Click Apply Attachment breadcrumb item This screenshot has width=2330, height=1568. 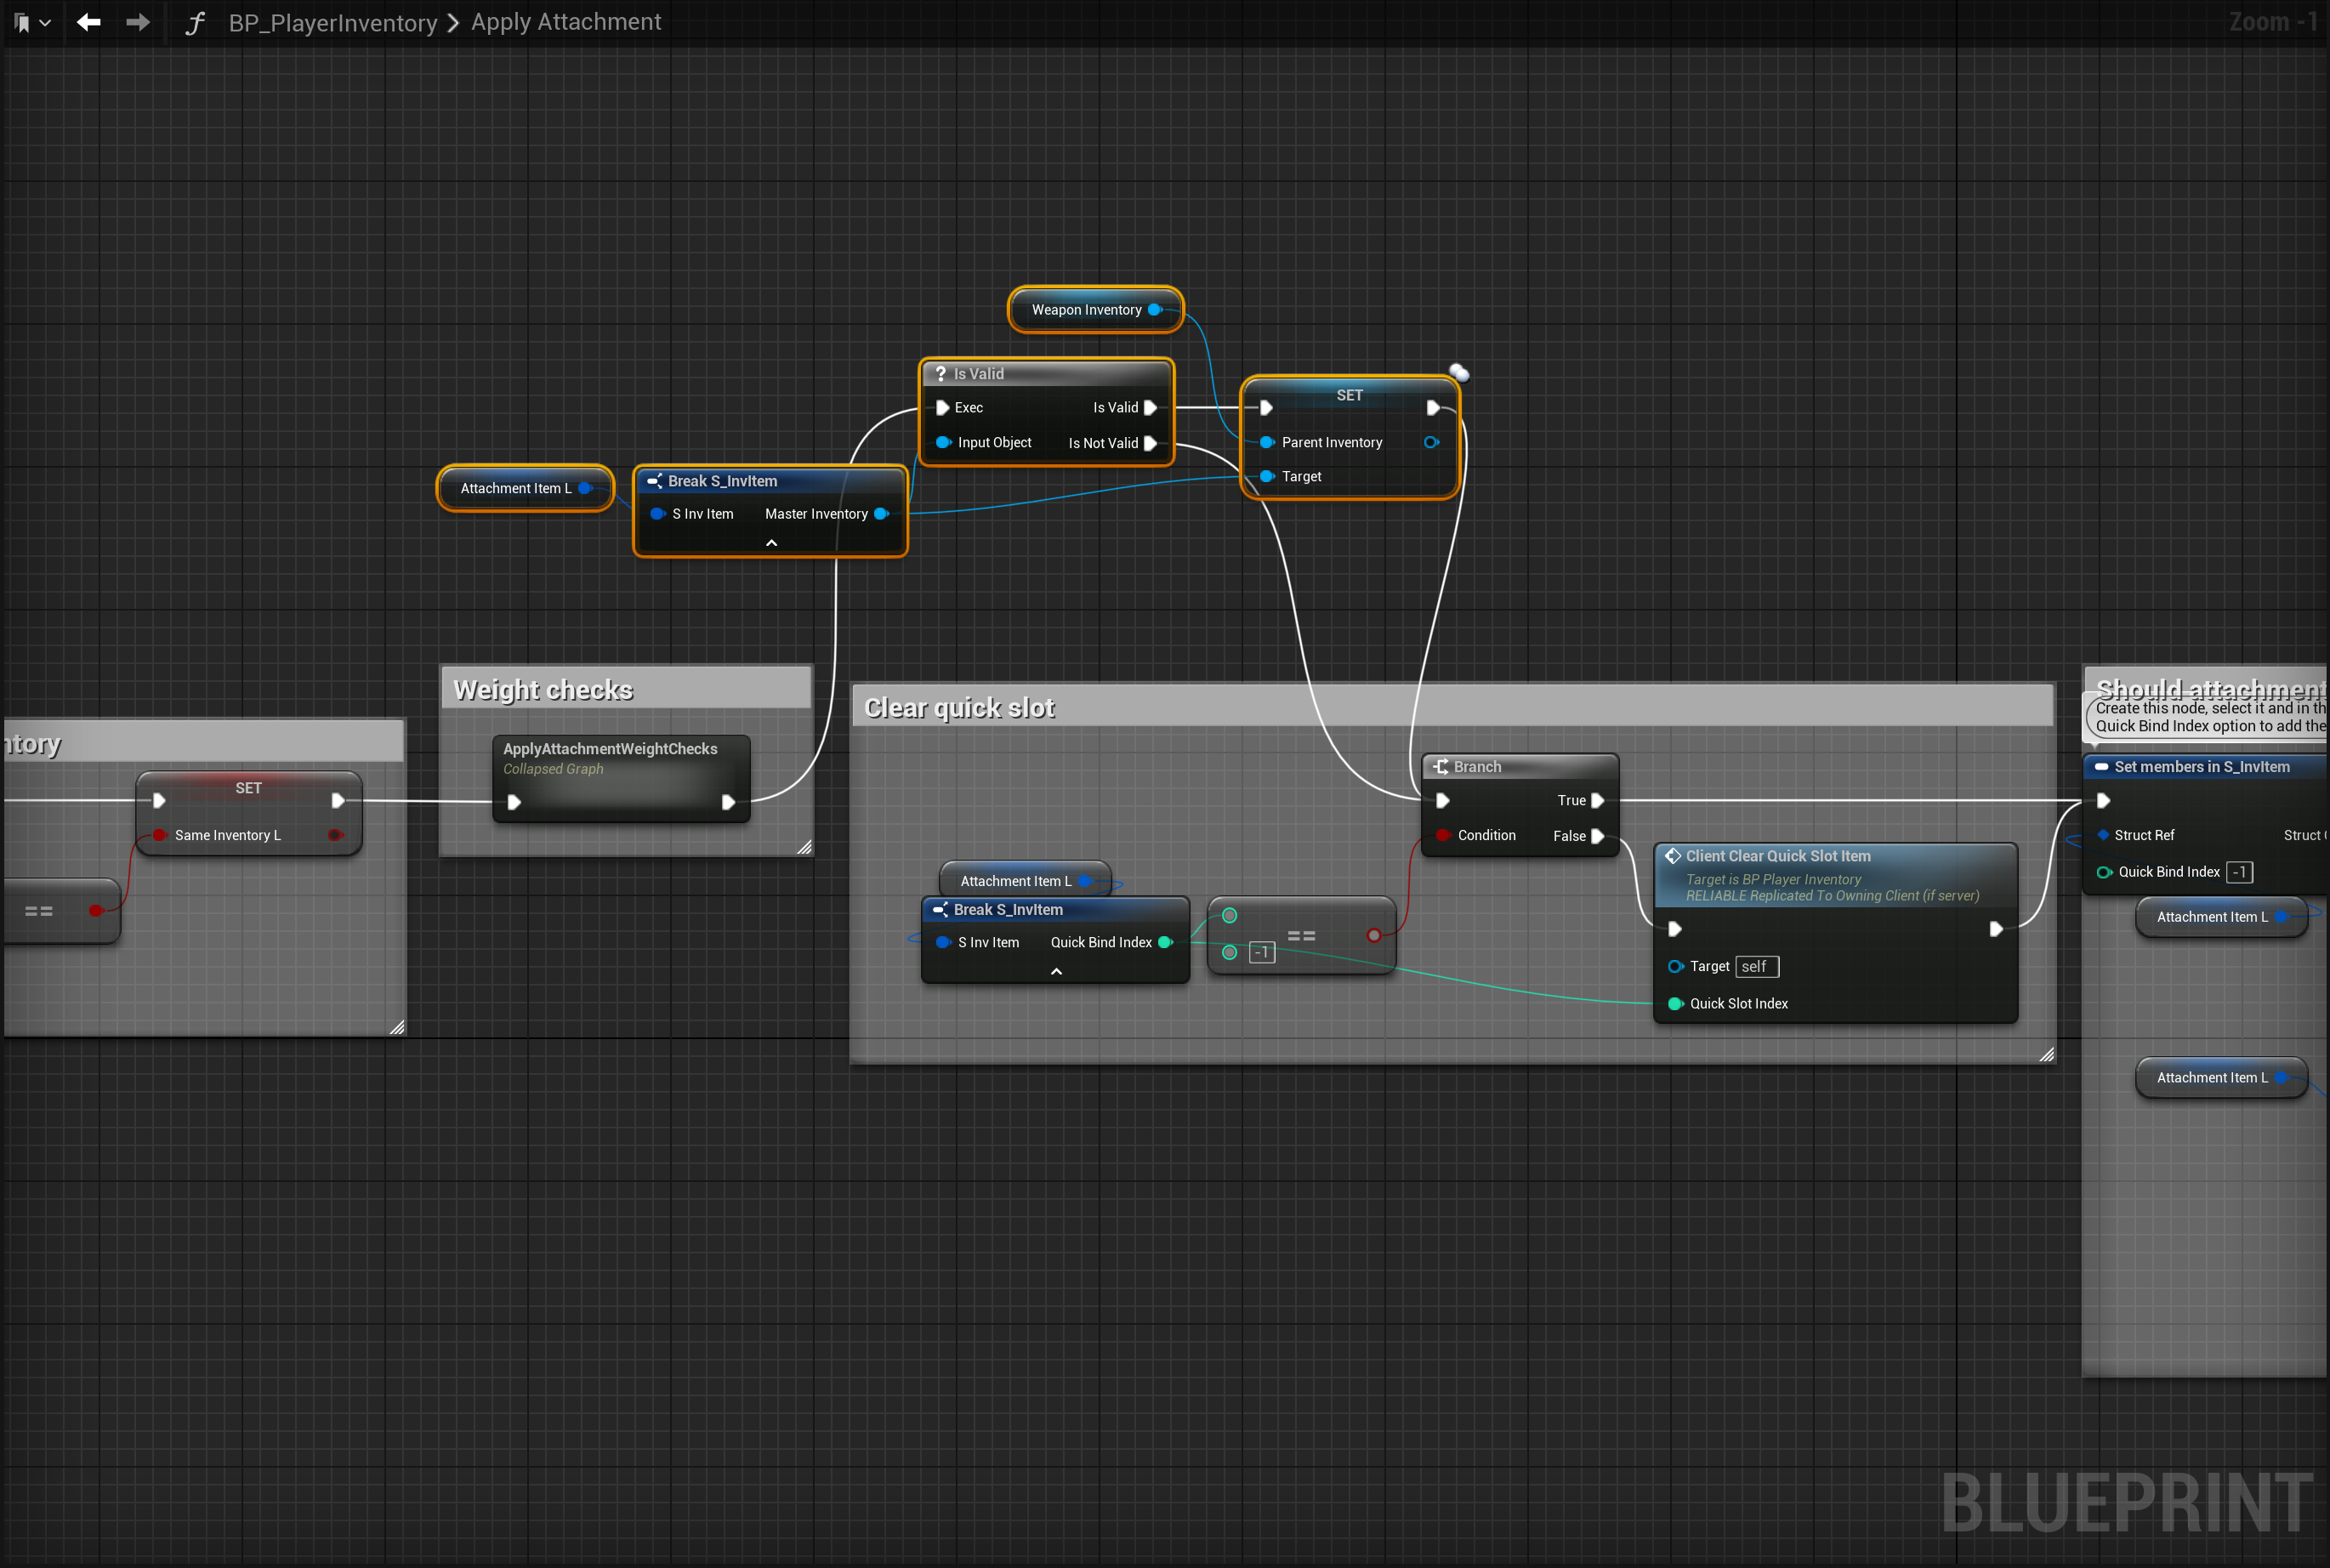(566, 22)
